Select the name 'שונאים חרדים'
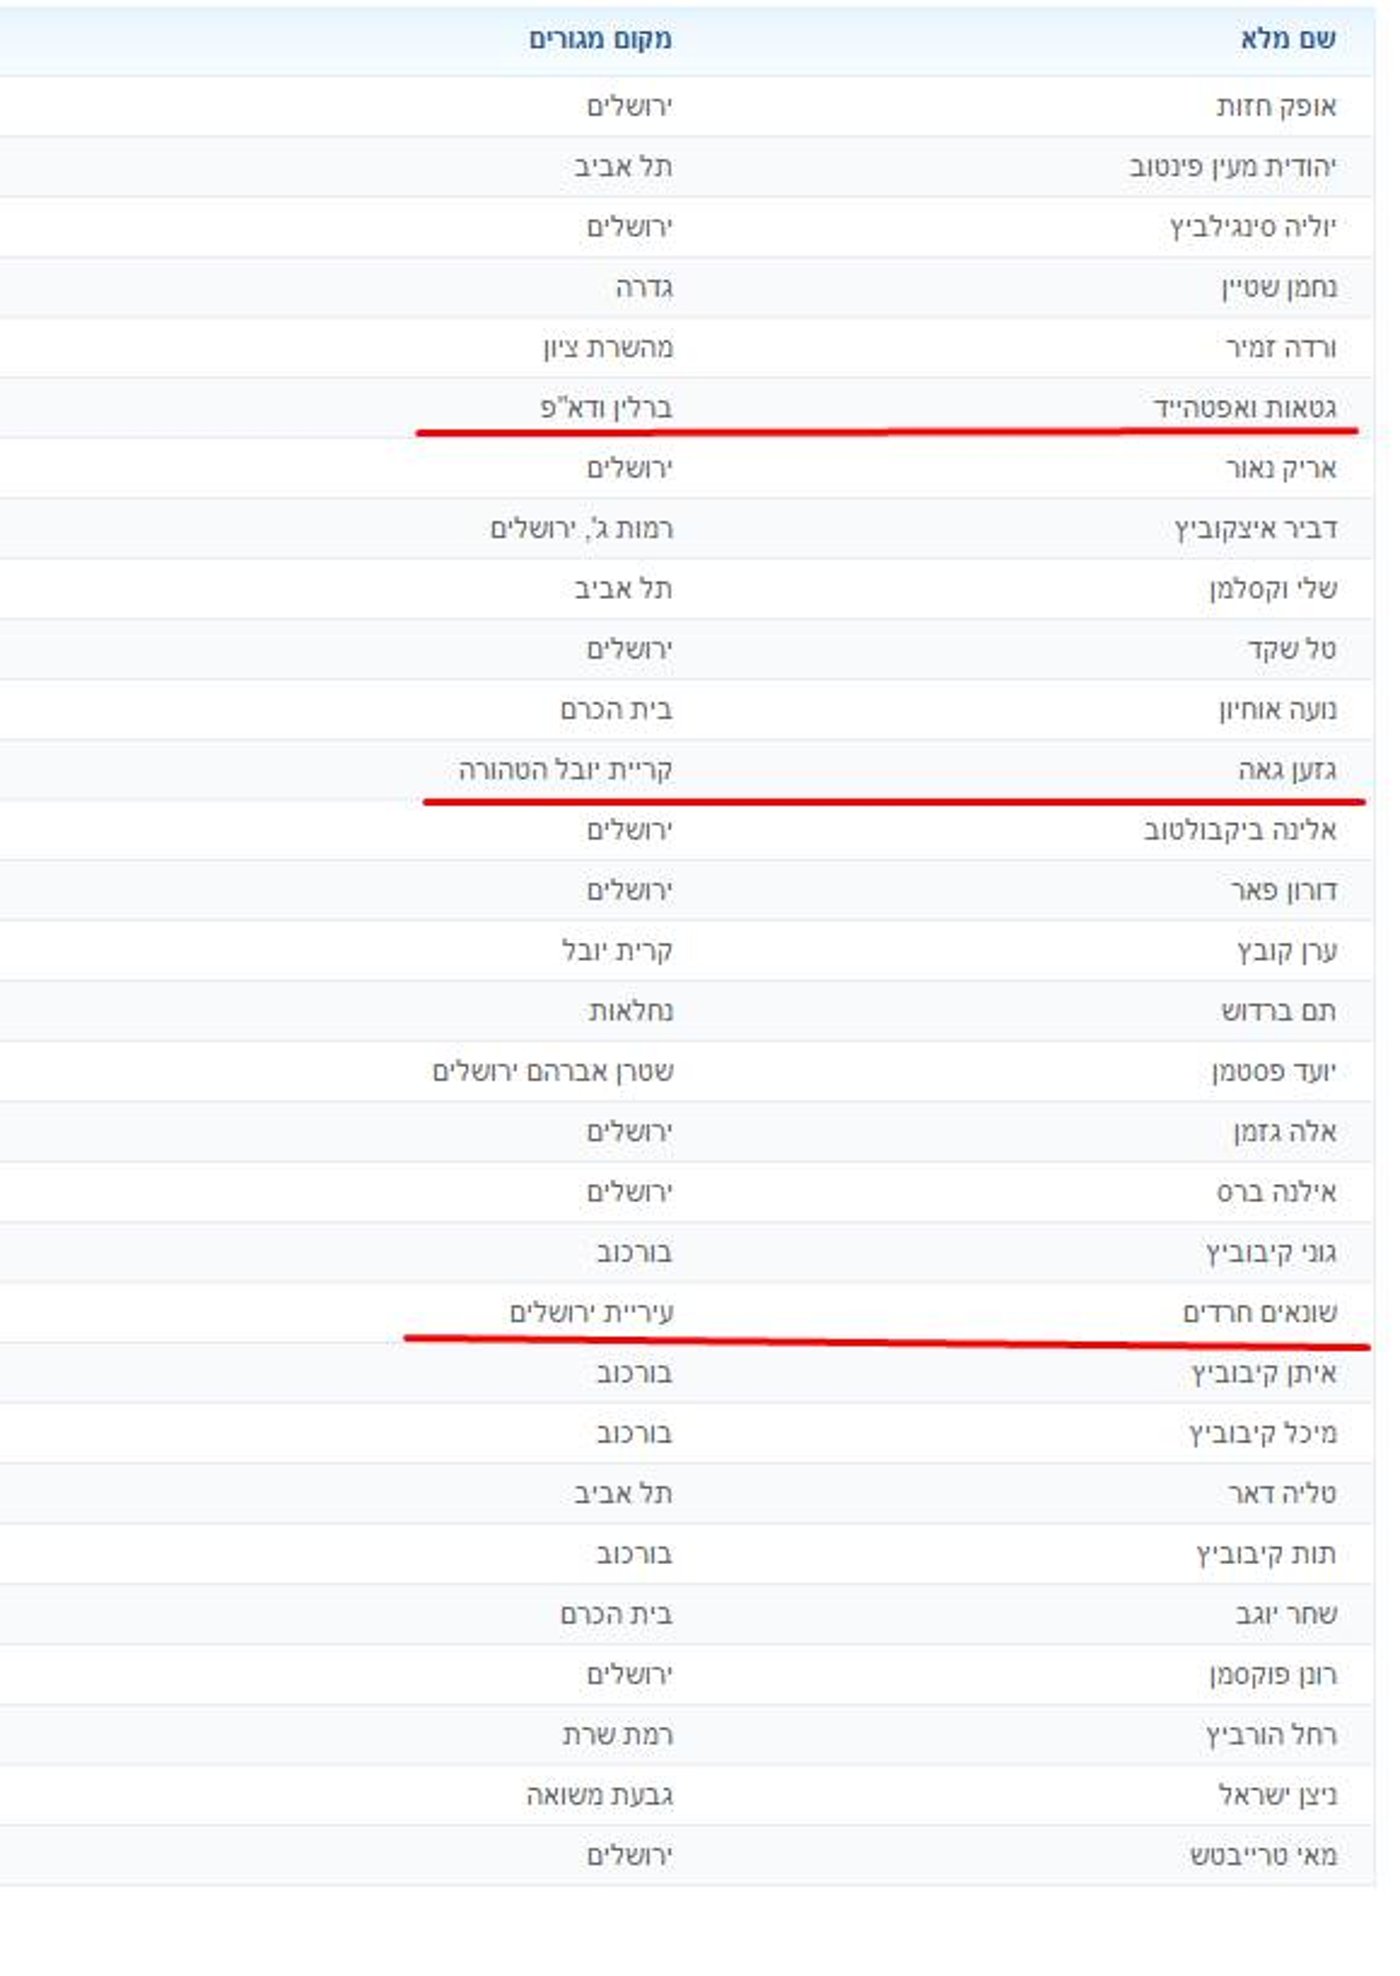This screenshot has width=1400, height=1976. (1260, 1312)
